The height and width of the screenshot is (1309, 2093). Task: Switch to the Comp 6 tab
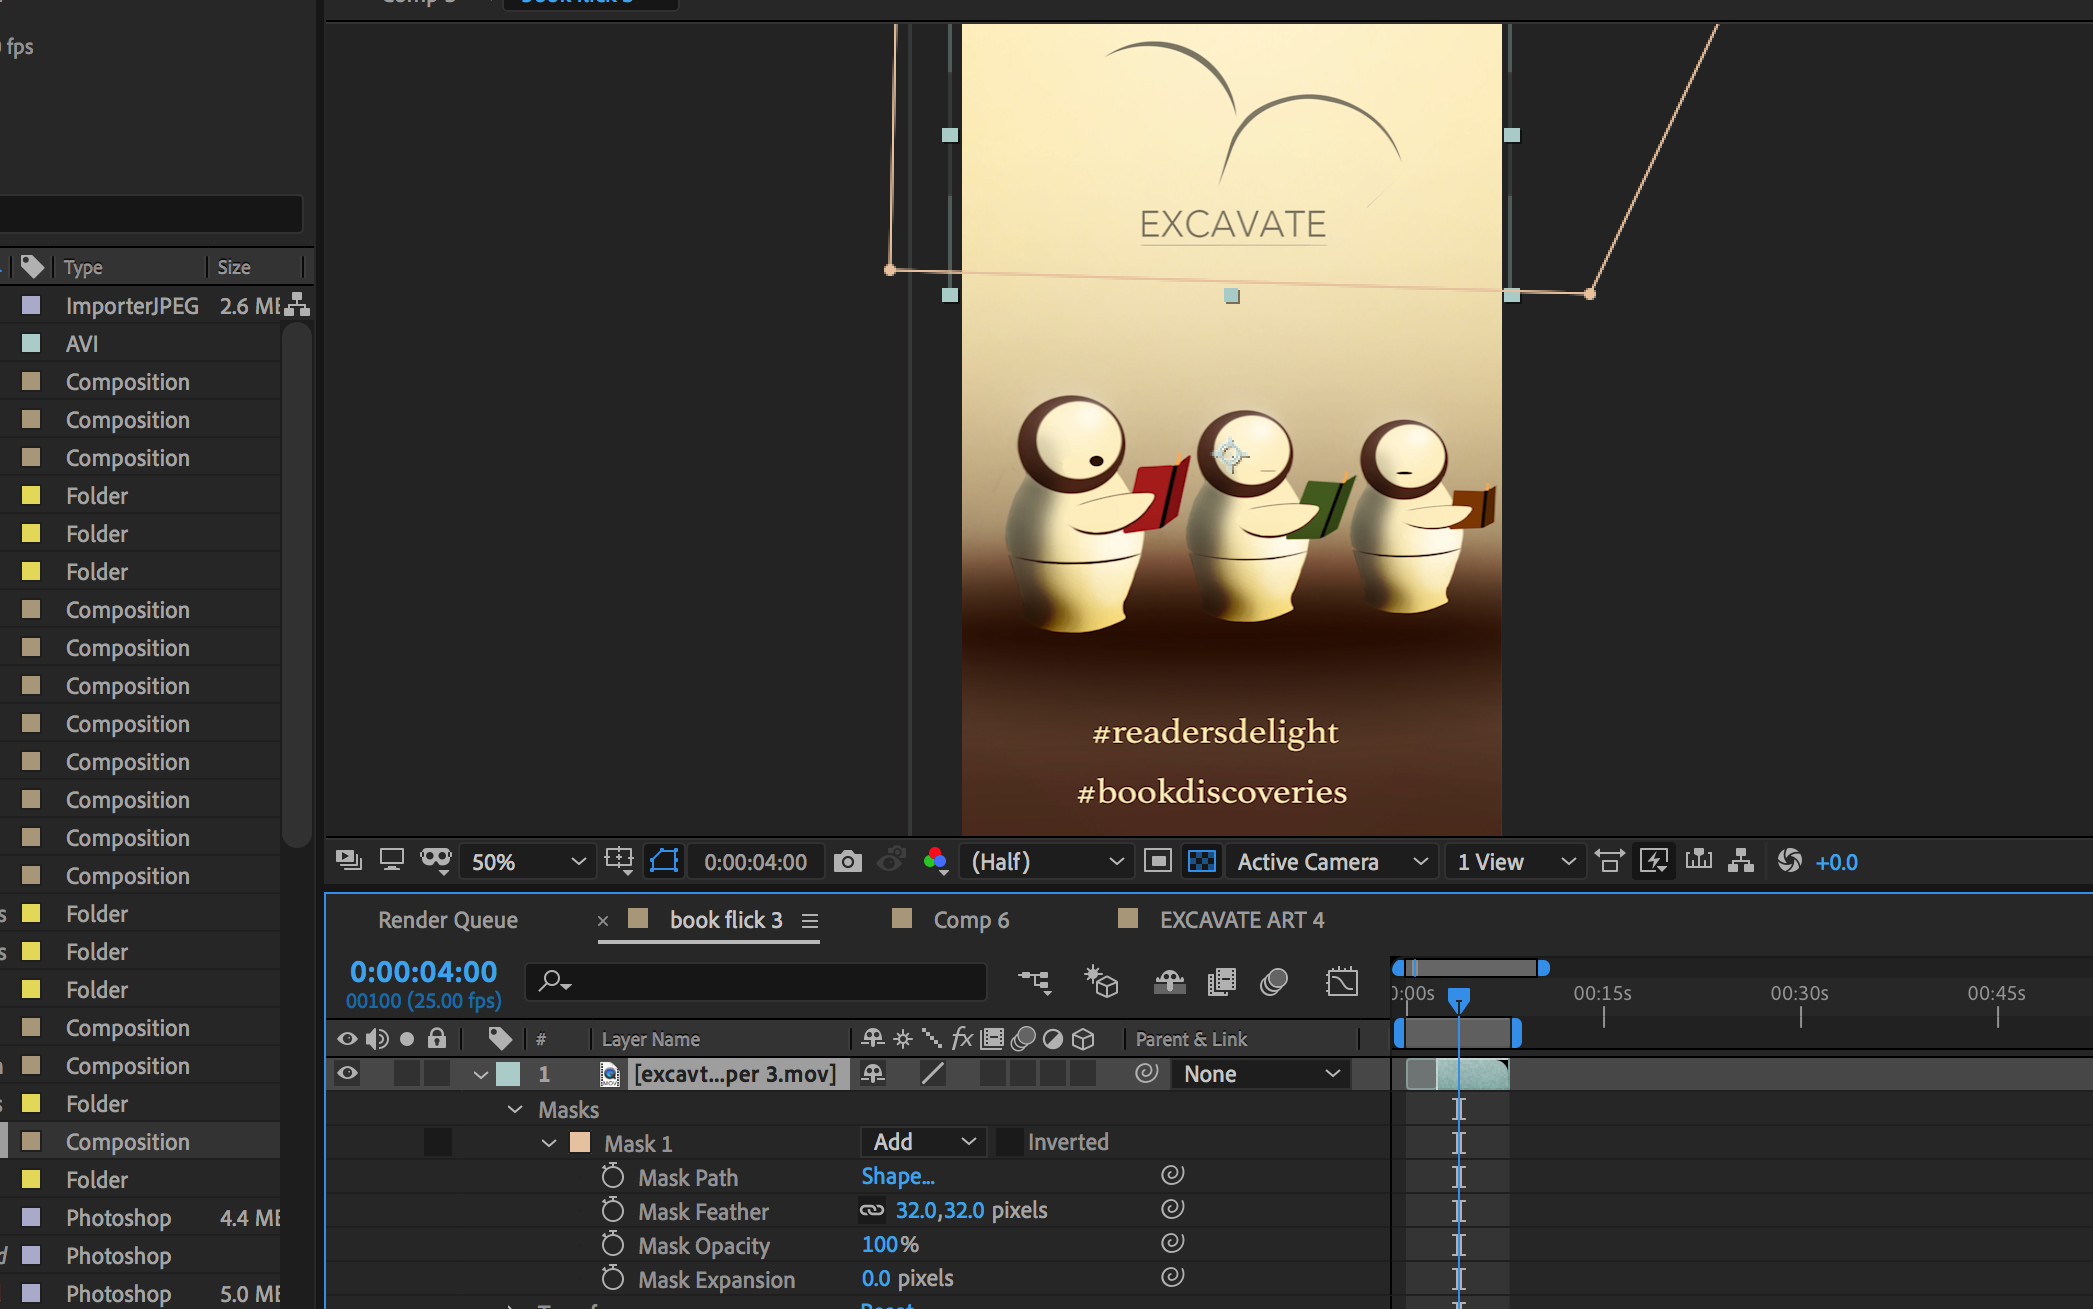coord(970,920)
